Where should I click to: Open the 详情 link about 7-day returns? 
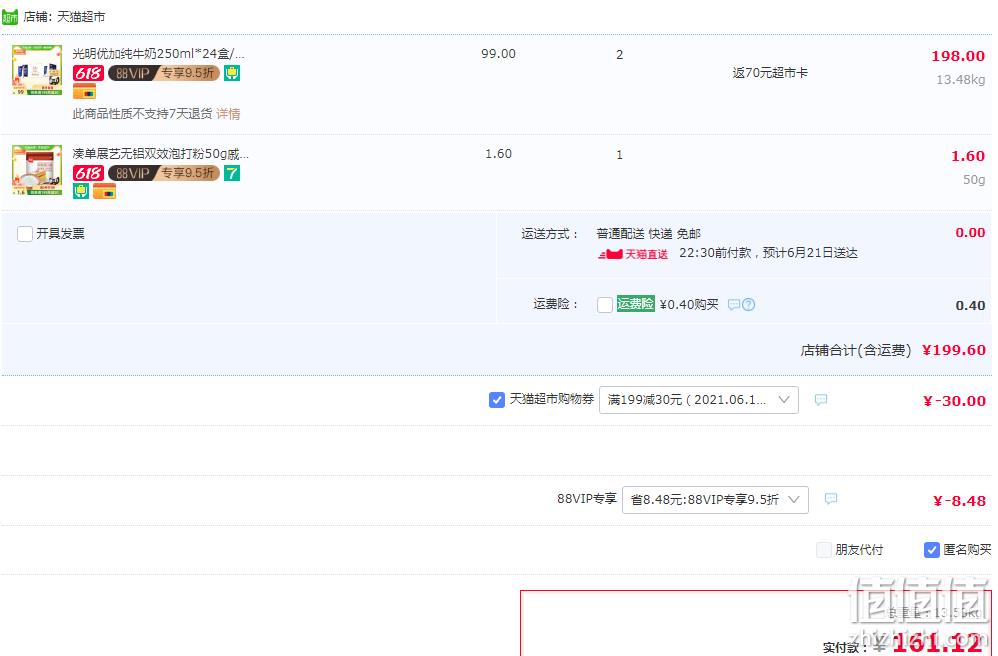(228, 114)
